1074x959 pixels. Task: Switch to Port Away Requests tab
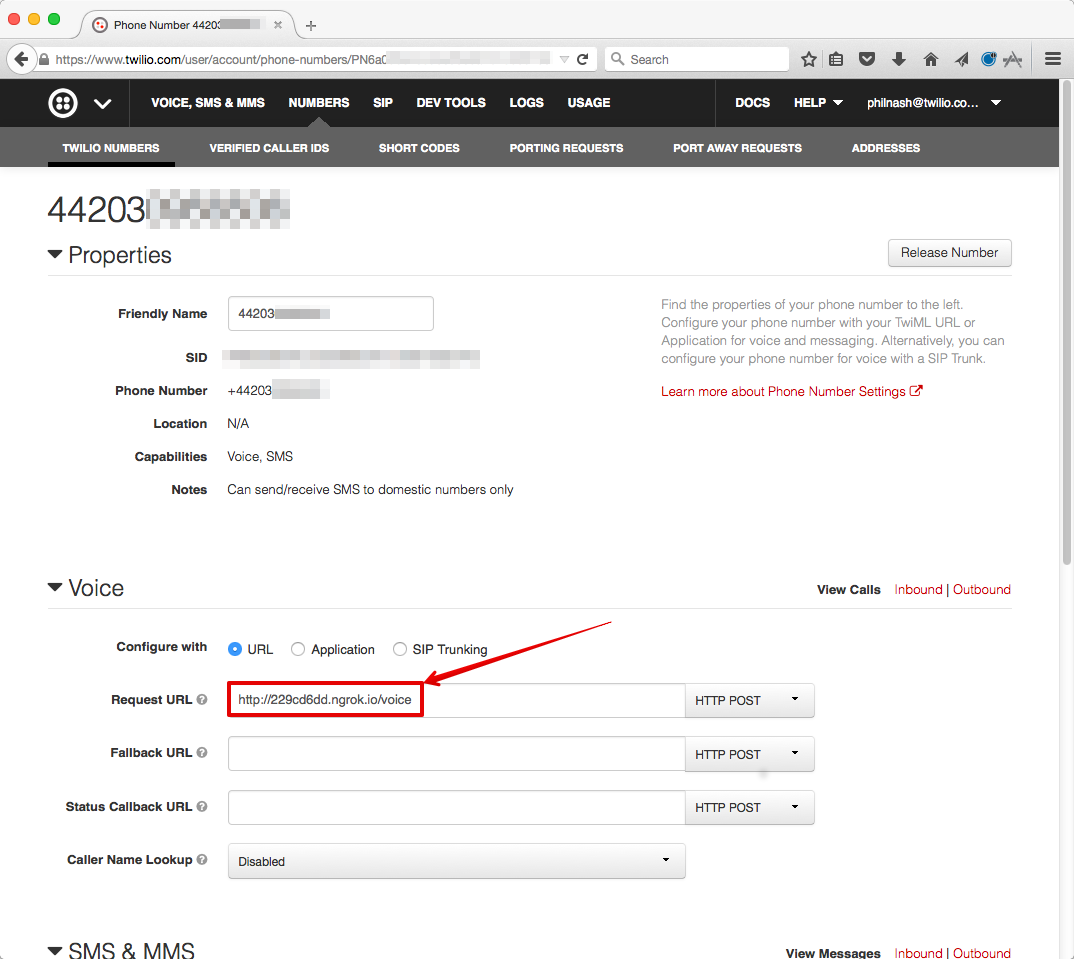coord(737,148)
